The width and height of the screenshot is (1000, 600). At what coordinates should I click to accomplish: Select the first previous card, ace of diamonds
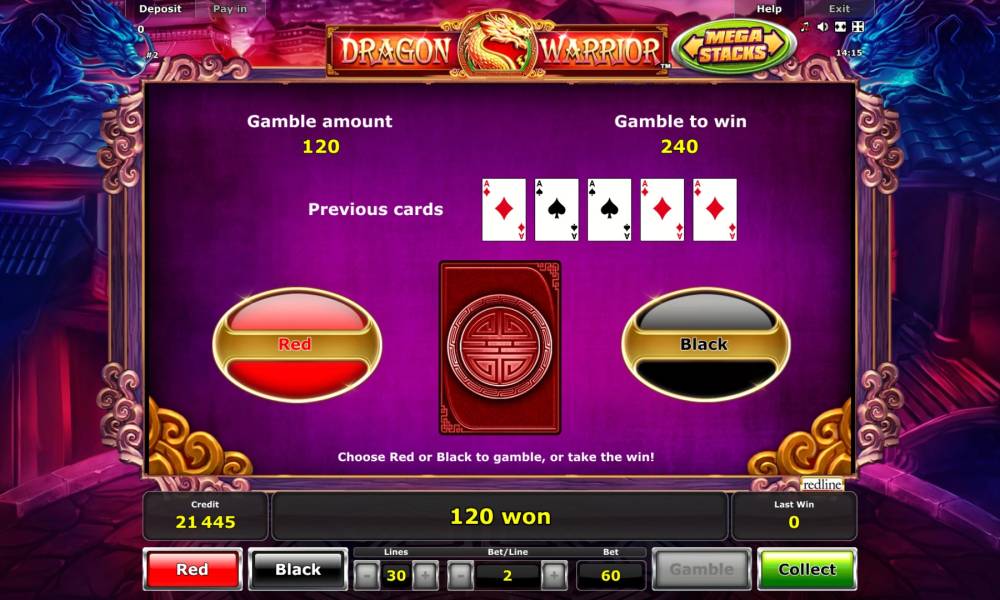[504, 210]
